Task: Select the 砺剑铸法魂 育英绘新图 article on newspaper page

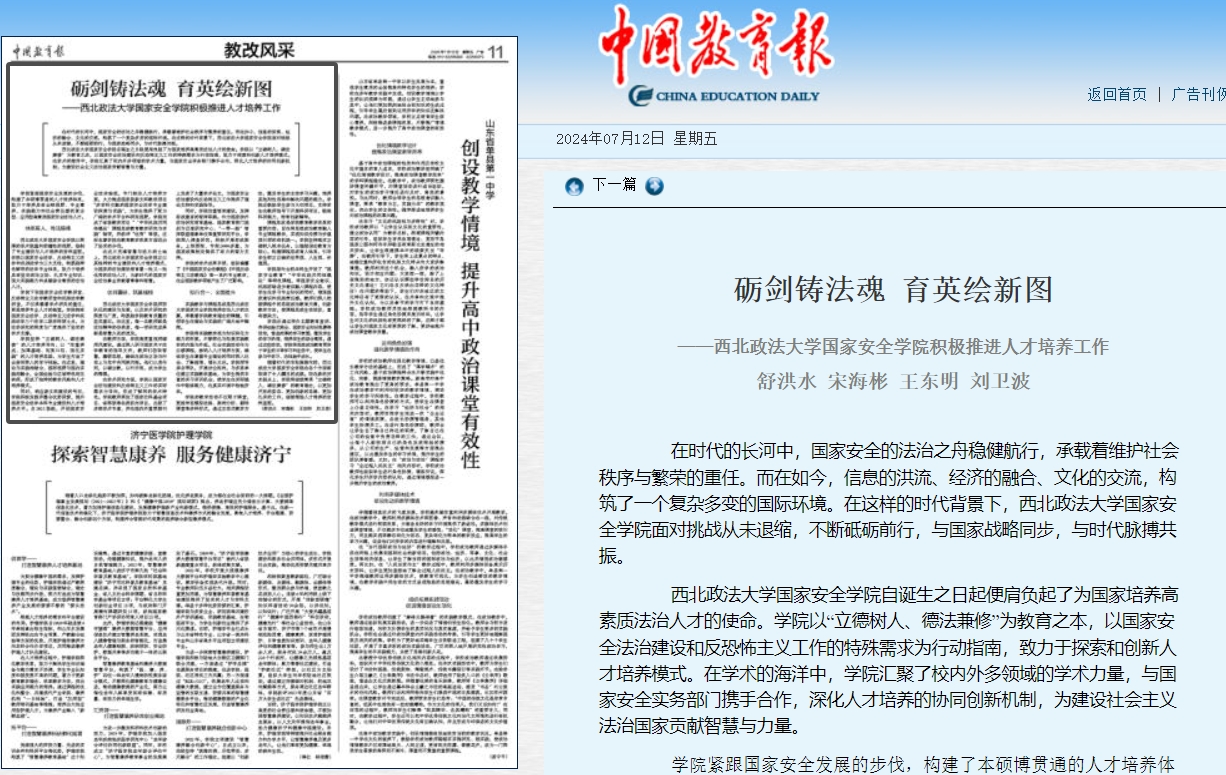Action: point(171,240)
